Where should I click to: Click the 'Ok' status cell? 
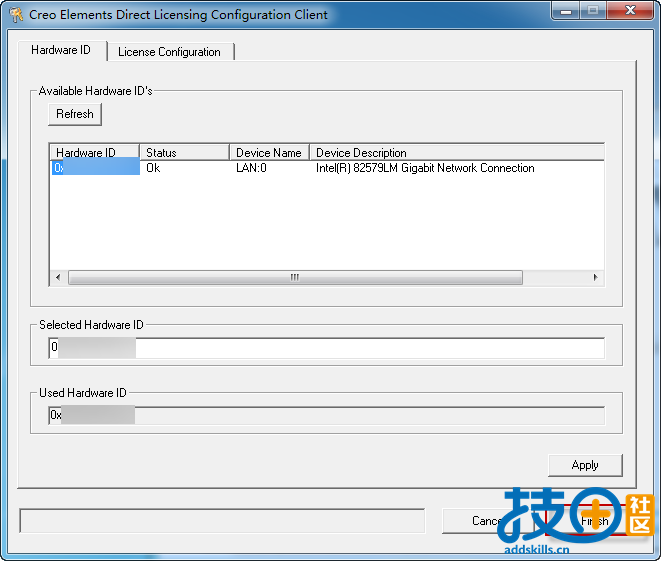153,168
